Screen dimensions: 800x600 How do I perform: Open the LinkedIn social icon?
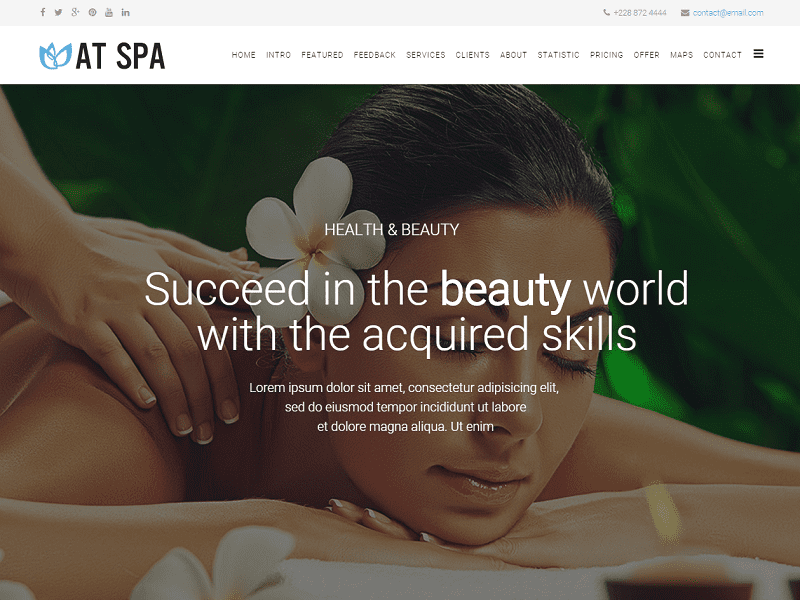point(126,12)
